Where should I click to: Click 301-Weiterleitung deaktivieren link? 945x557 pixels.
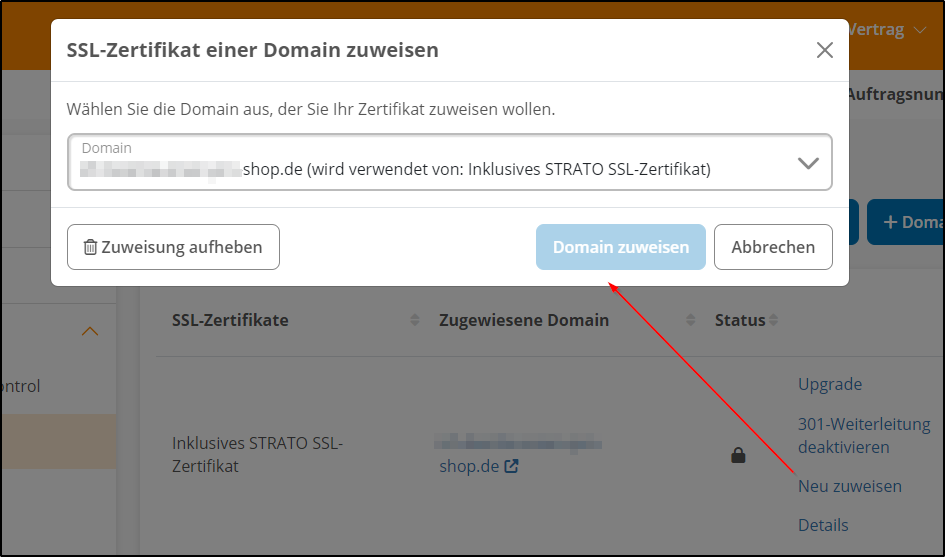(x=864, y=436)
